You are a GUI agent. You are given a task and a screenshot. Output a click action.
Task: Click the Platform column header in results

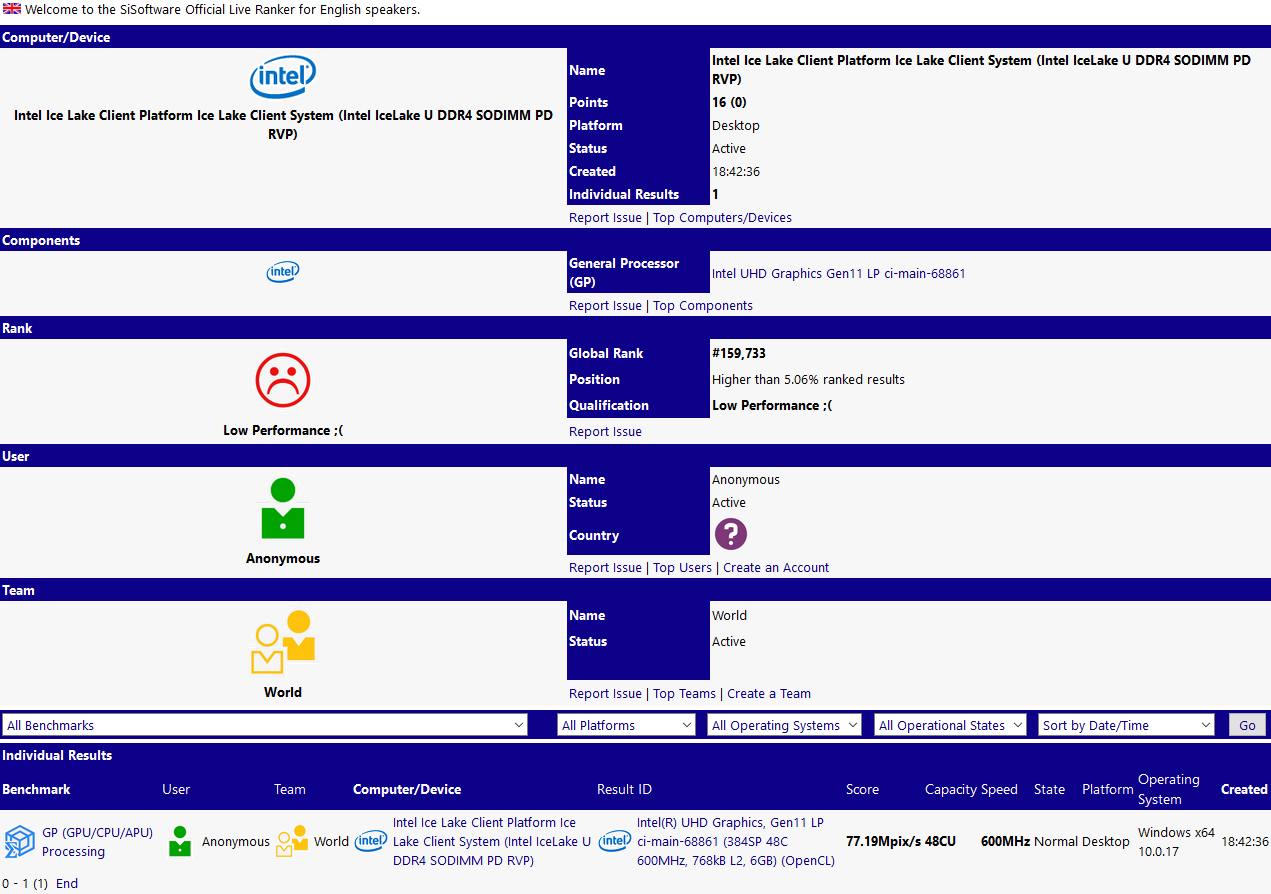[1108, 789]
